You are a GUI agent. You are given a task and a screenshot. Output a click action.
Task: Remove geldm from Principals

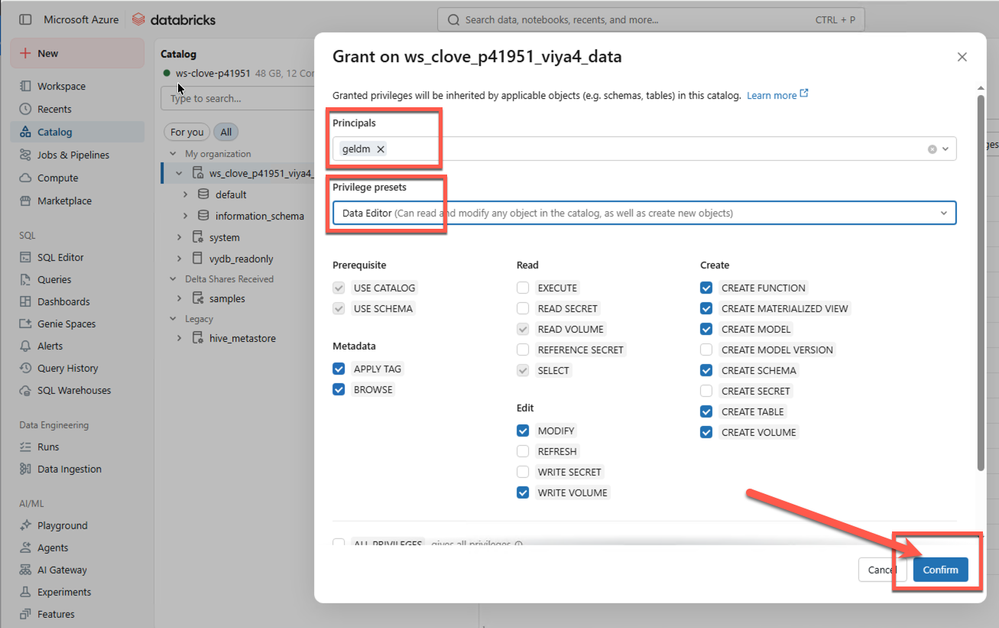[380, 149]
